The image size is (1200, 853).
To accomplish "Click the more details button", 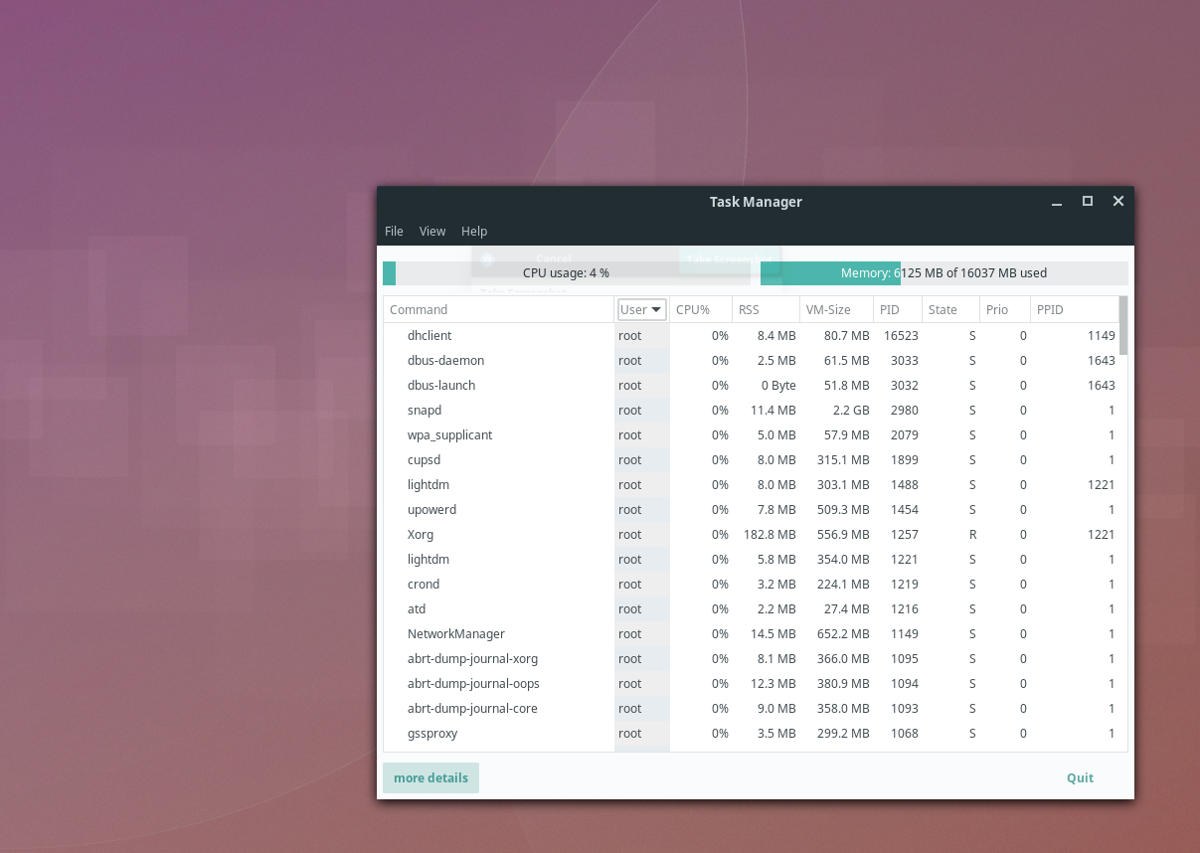I will [x=430, y=777].
